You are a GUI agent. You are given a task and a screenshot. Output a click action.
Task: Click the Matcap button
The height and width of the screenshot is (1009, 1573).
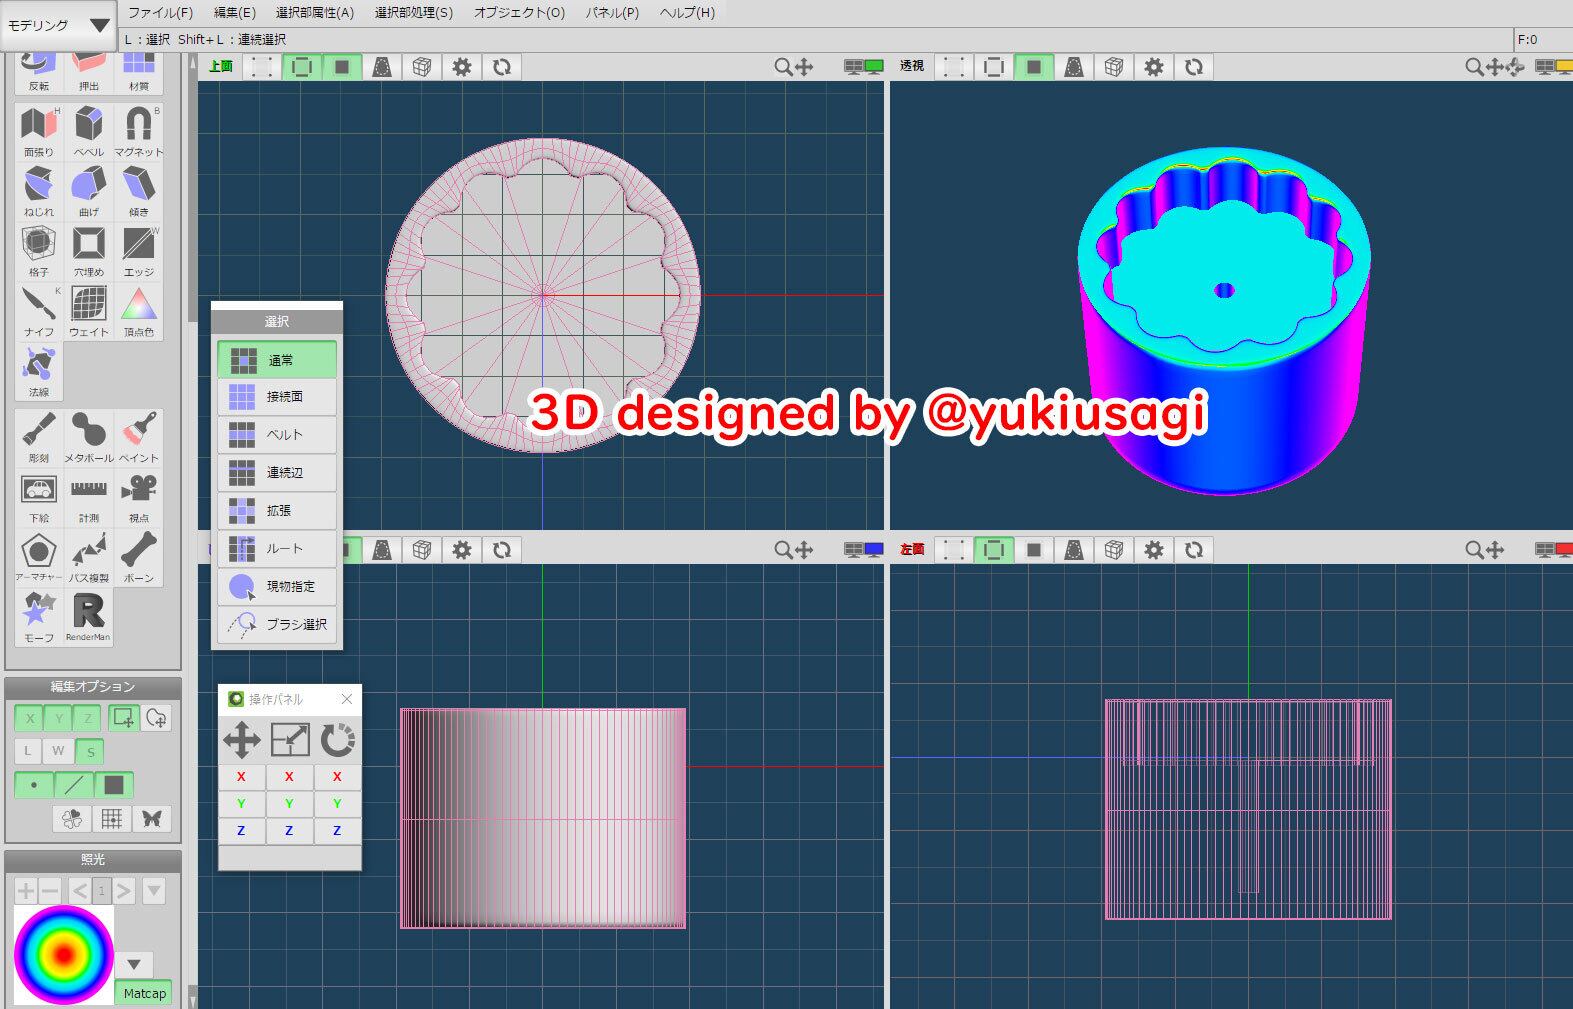144,993
